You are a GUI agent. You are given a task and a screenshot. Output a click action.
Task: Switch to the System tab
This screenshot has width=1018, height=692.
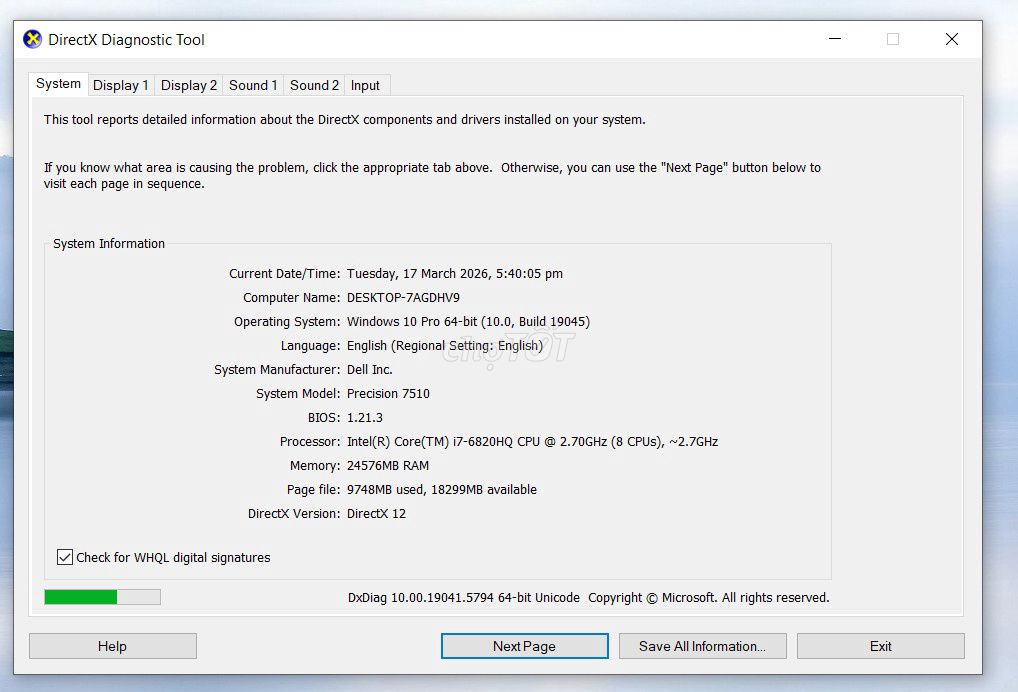pos(58,84)
